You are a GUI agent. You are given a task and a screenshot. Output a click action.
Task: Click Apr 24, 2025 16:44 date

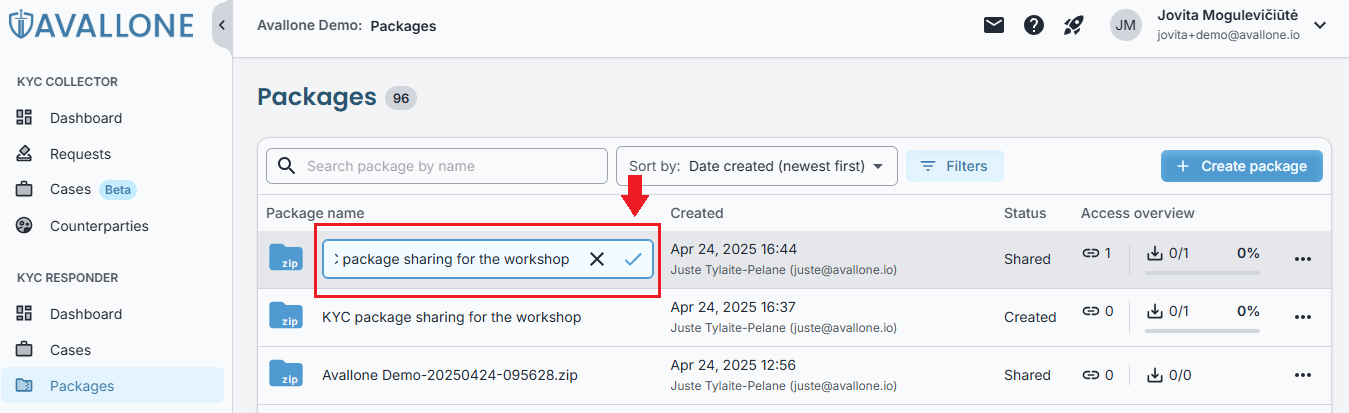point(733,249)
